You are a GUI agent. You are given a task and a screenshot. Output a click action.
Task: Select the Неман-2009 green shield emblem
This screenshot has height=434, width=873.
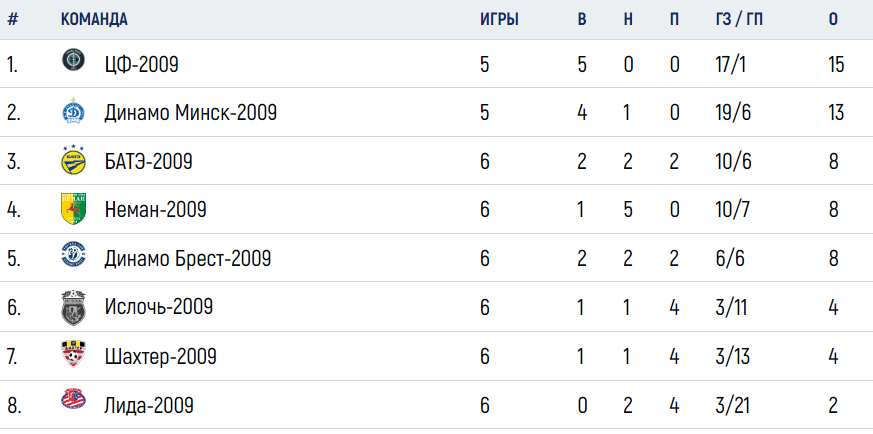(x=73, y=209)
